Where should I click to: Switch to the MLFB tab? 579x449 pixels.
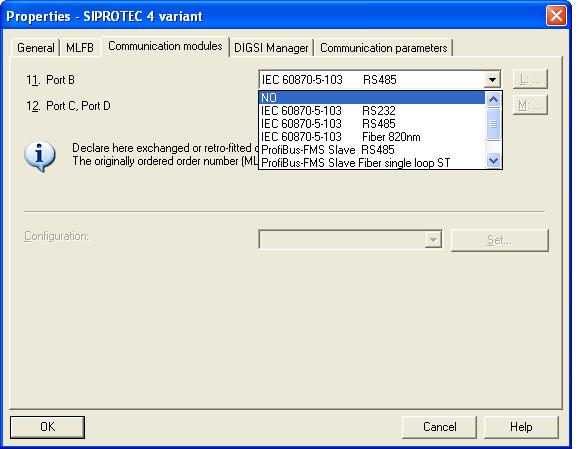(80, 48)
